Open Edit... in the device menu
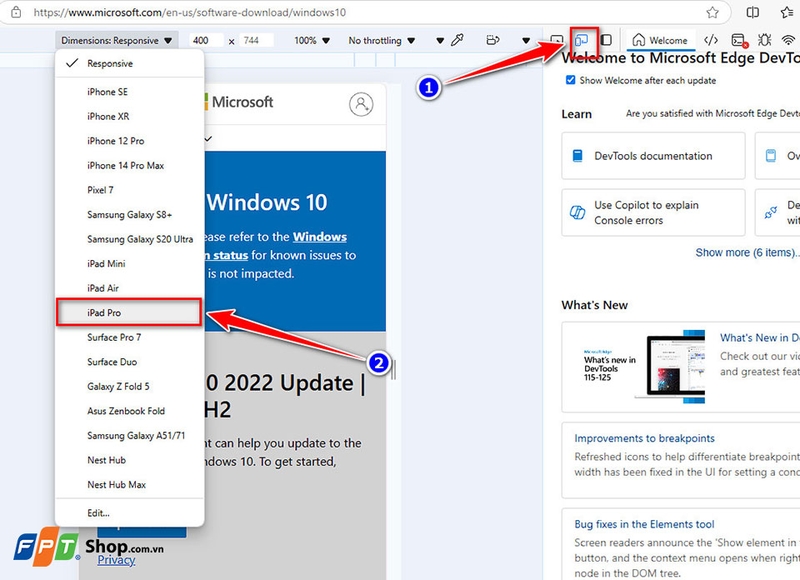800x580 pixels. (x=130, y=513)
